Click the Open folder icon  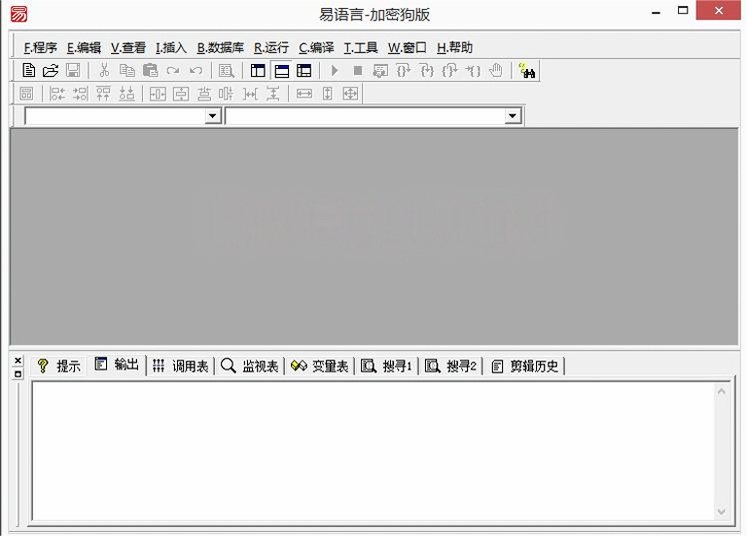tap(50, 71)
